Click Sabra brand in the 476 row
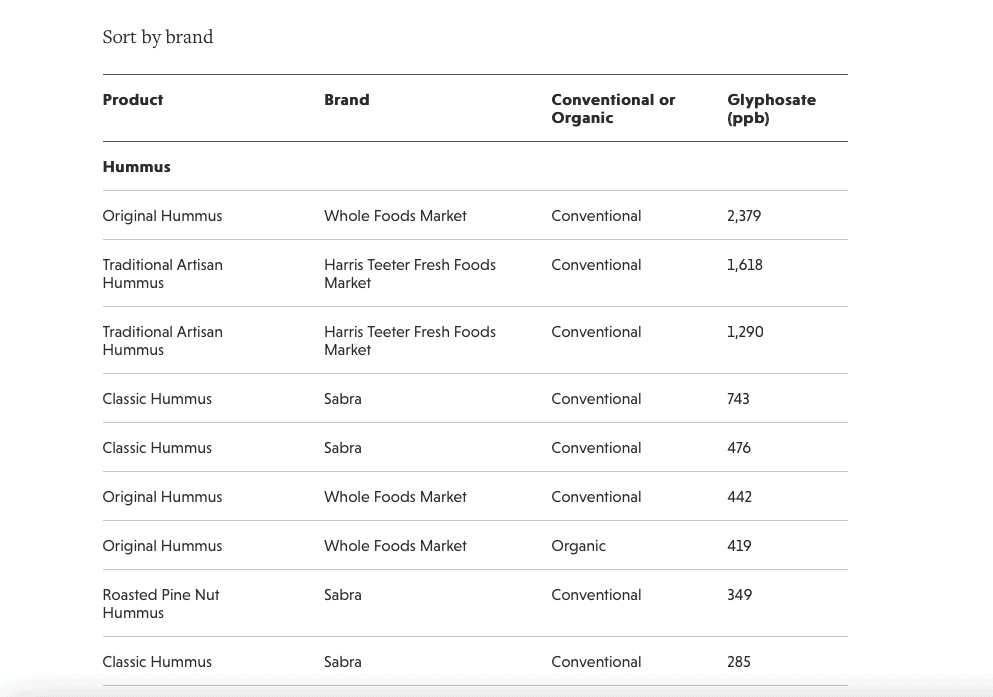The image size is (993, 697). point(343,448)
